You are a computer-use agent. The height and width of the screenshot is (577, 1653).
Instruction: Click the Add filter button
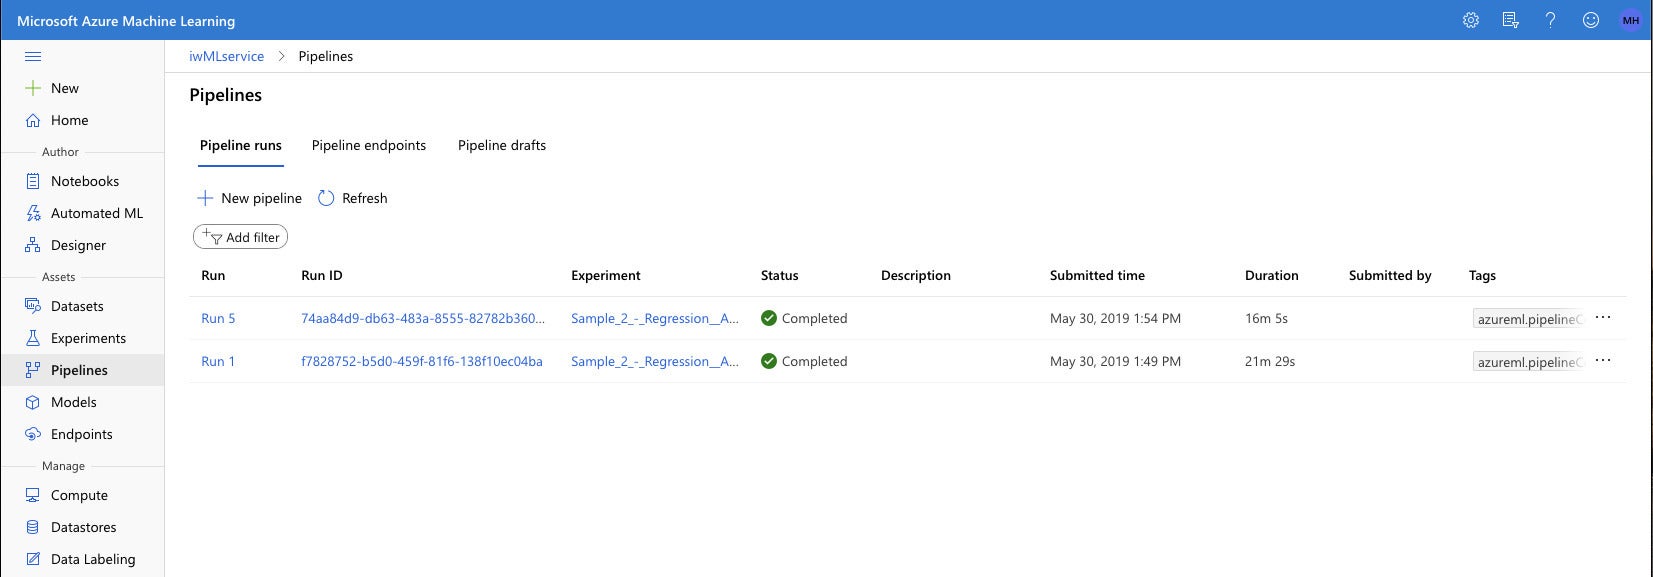pos(240,237)
